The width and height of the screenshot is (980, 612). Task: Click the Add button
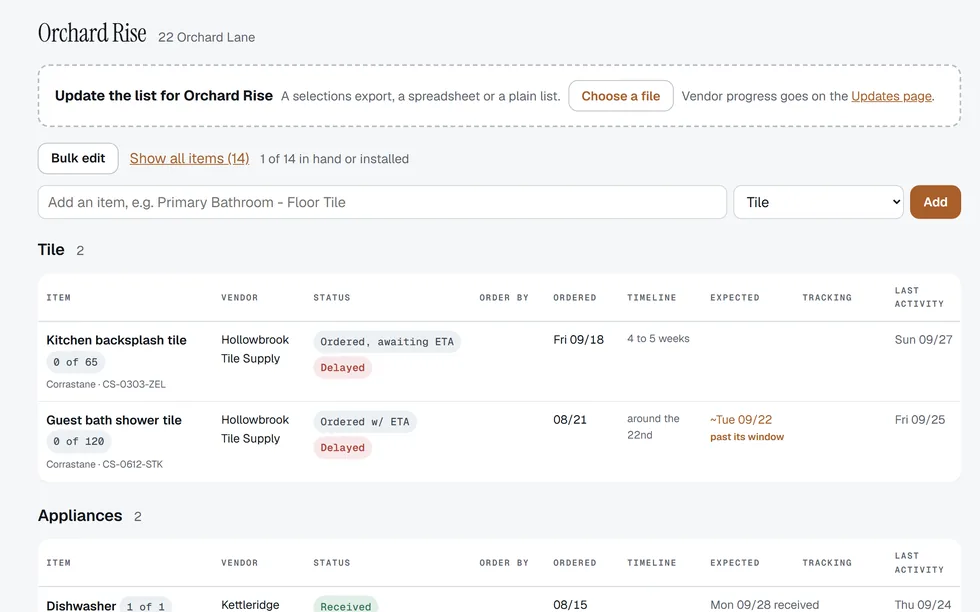click(x=935, y=202)
